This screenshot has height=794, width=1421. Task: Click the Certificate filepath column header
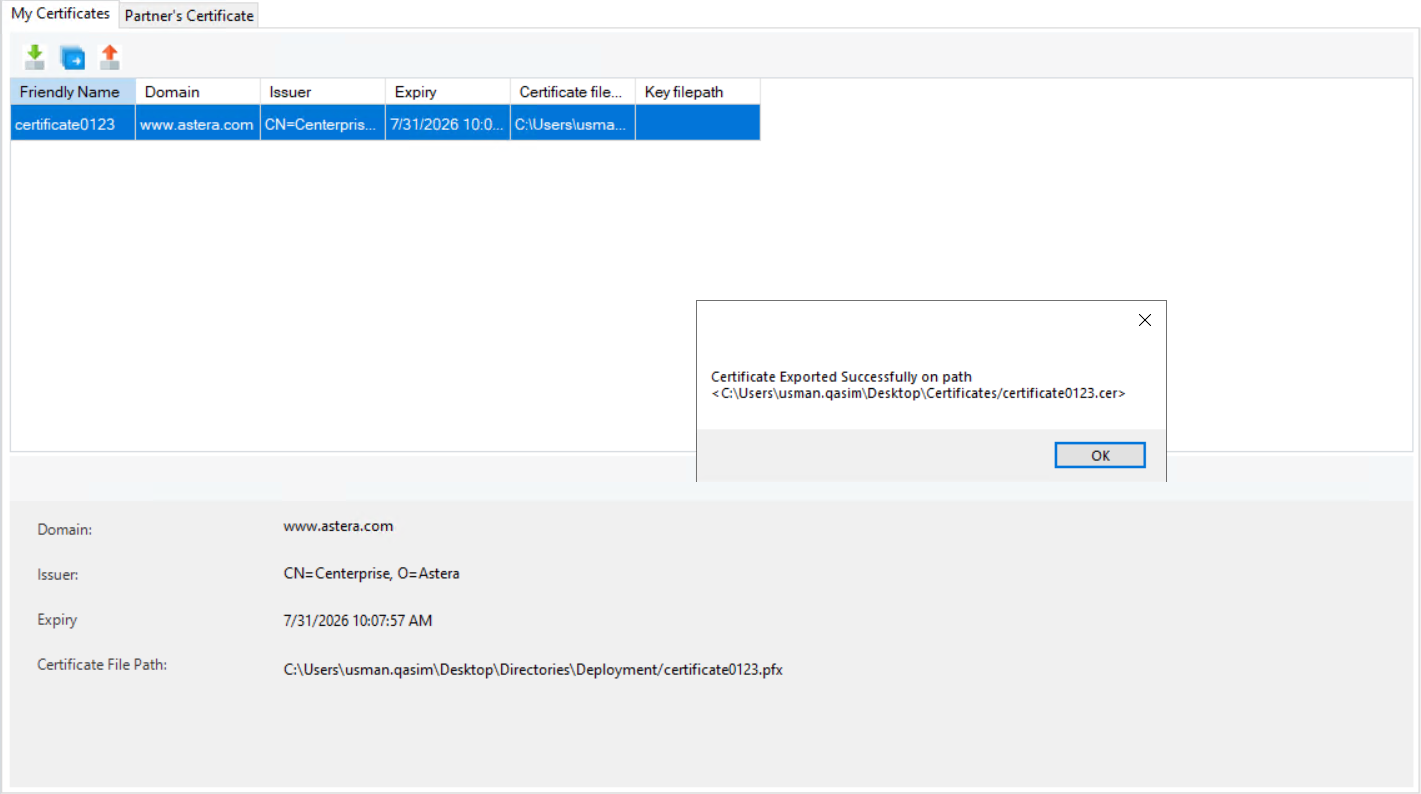[572, 92]
